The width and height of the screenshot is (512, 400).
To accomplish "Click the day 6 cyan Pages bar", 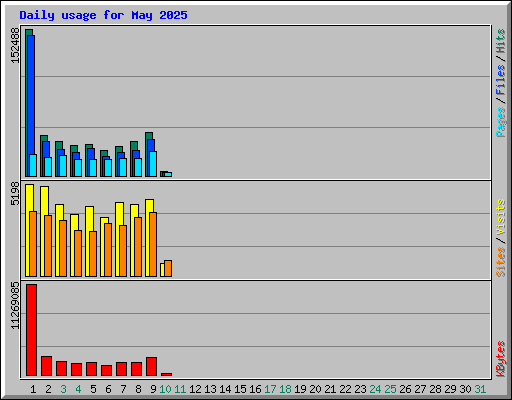I will point(108,168).
